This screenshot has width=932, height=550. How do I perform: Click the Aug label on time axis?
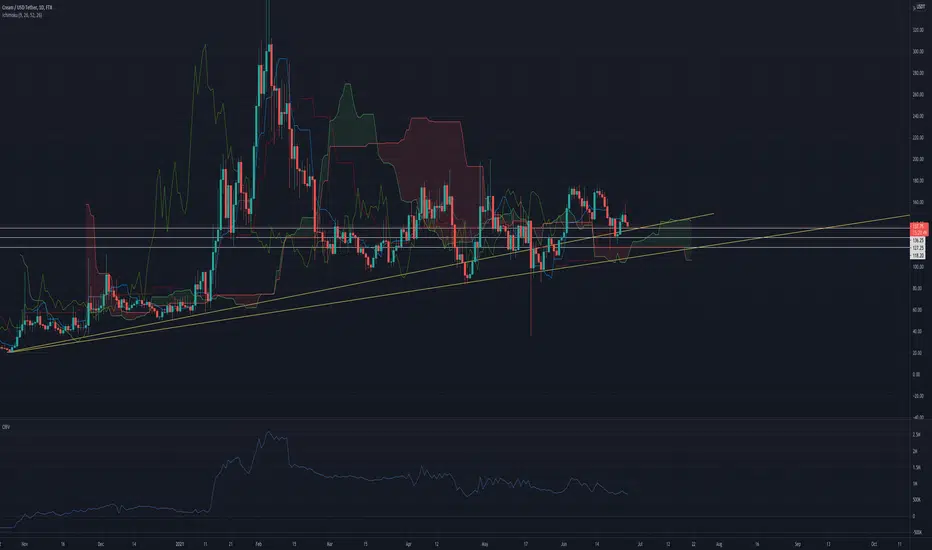719,543
